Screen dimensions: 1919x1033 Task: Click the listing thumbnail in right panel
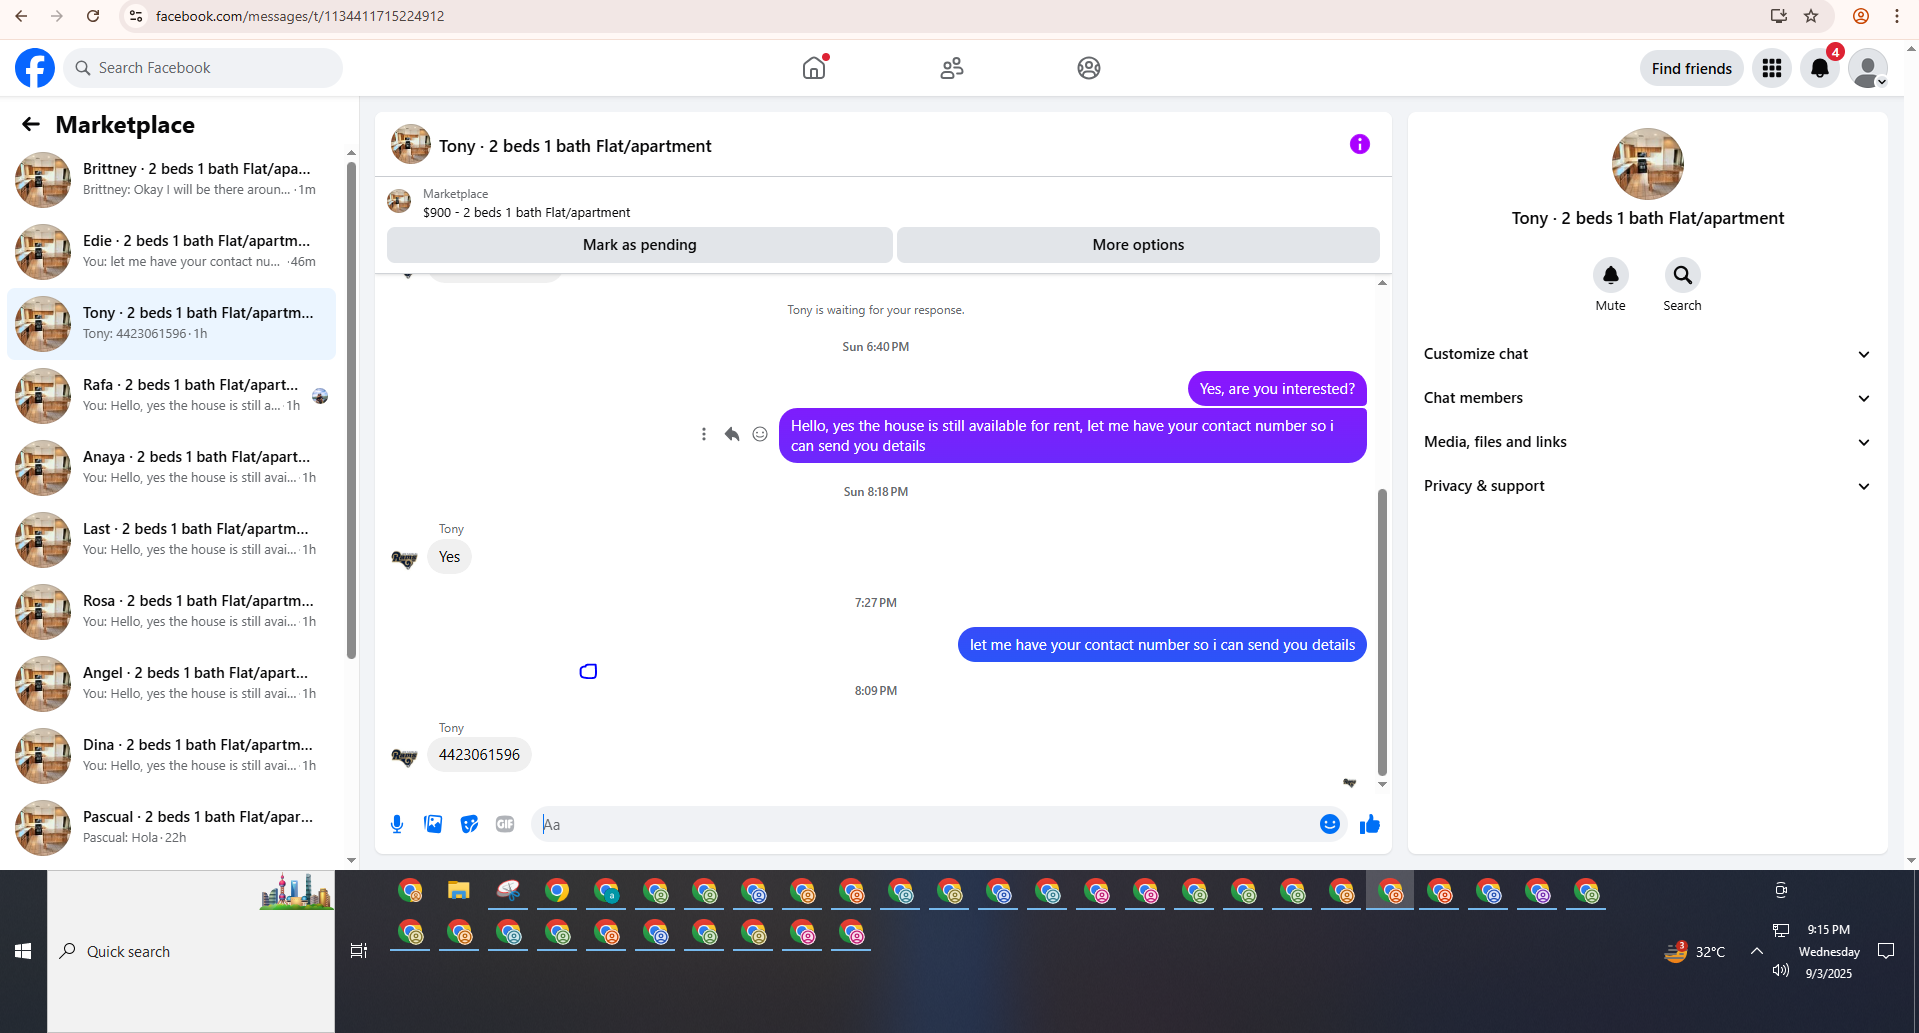[x=1647, y=164]
